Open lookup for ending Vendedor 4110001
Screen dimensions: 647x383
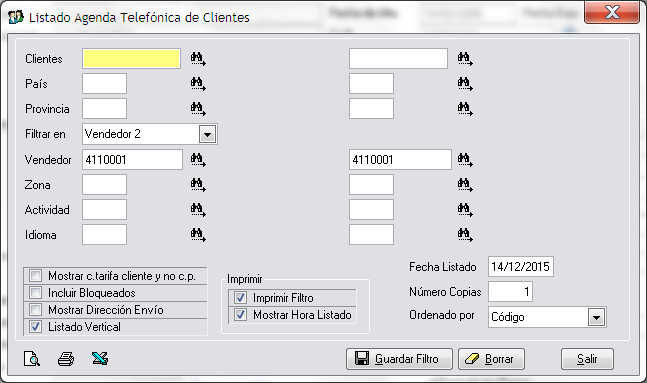(465, 160)
